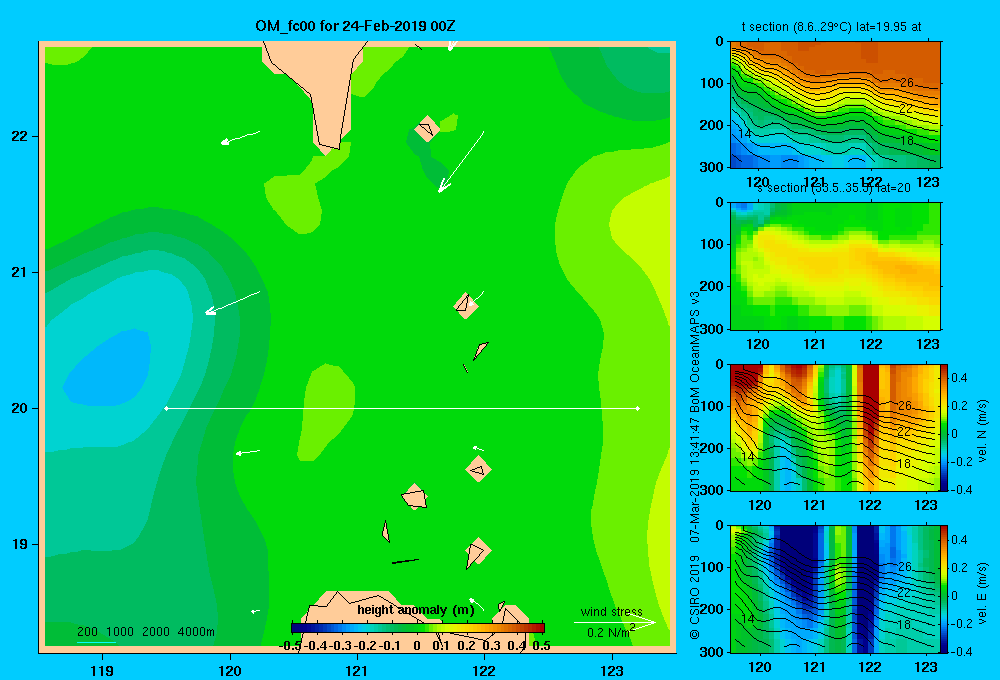Click longitude label 122 below the main map
Image resolution: width=1000 pixels, height=680 pixels.
484,670
